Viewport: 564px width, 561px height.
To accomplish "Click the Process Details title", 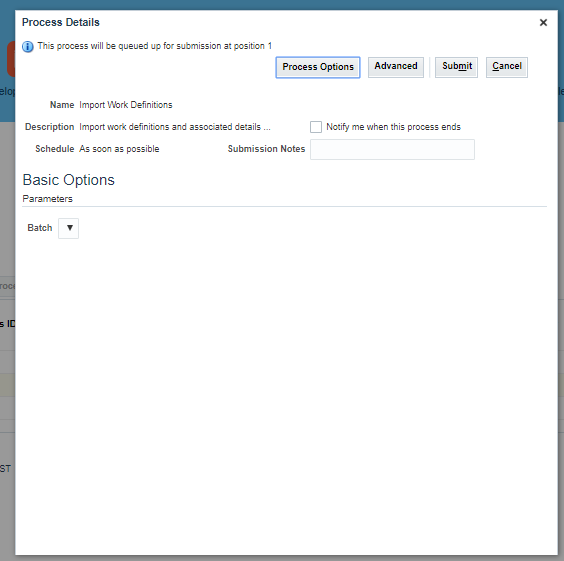I will click(x=61, y=22).
